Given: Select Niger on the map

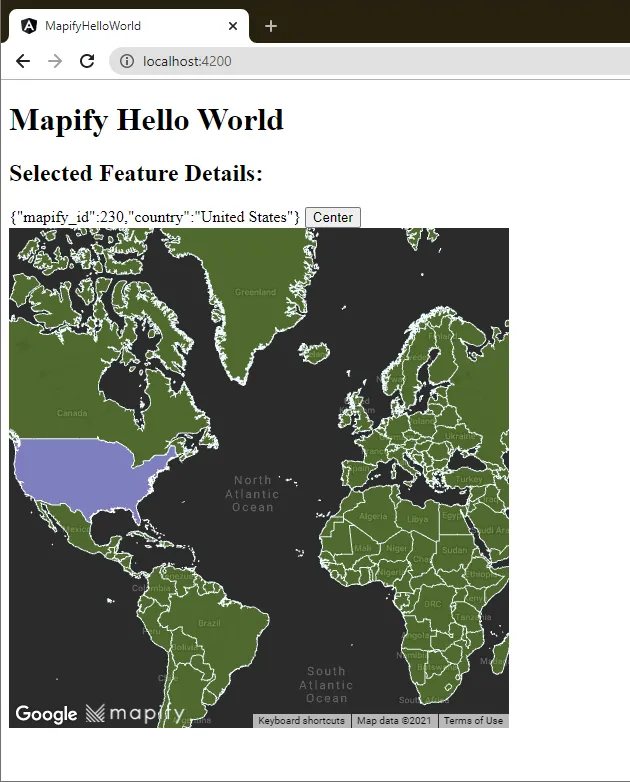Looking at the screenshot, I should tap(397, 548).
